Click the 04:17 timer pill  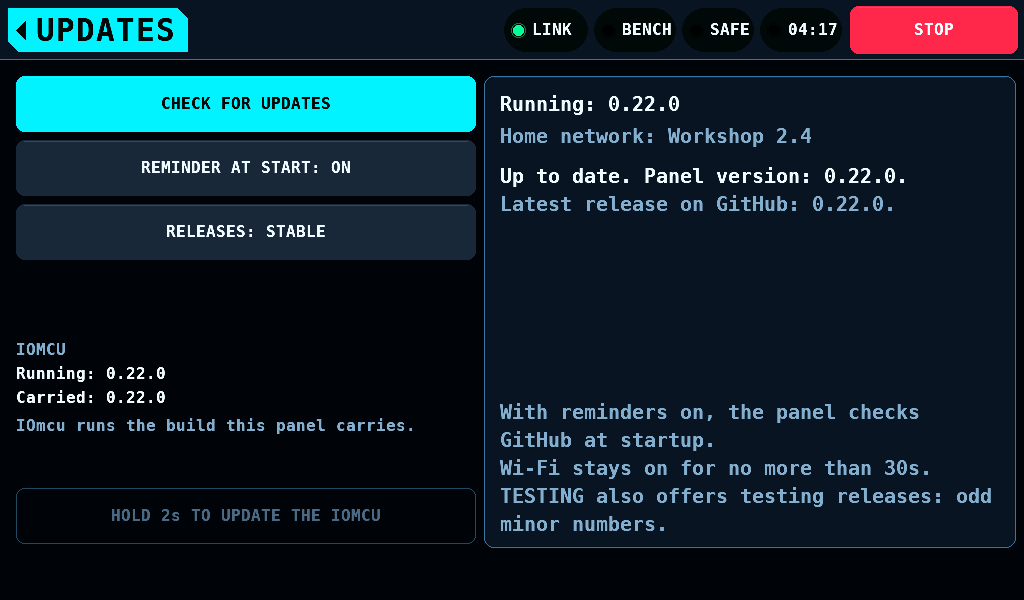point(801,30)
